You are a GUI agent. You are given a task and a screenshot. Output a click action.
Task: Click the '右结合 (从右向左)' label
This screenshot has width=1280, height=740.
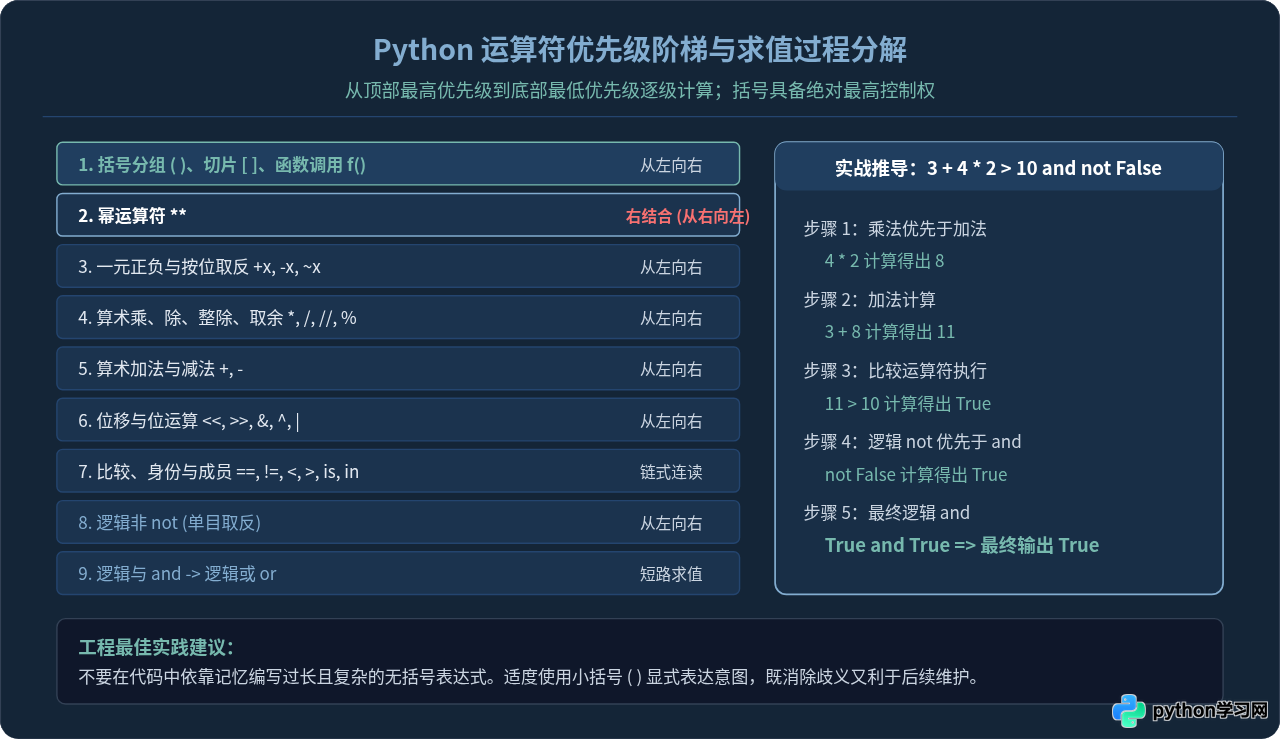[x=688, y=216]
